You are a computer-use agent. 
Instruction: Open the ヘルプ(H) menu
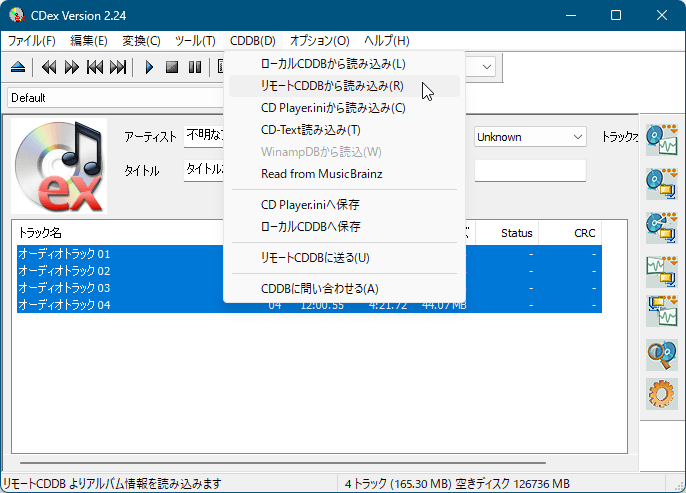[387, 41]
